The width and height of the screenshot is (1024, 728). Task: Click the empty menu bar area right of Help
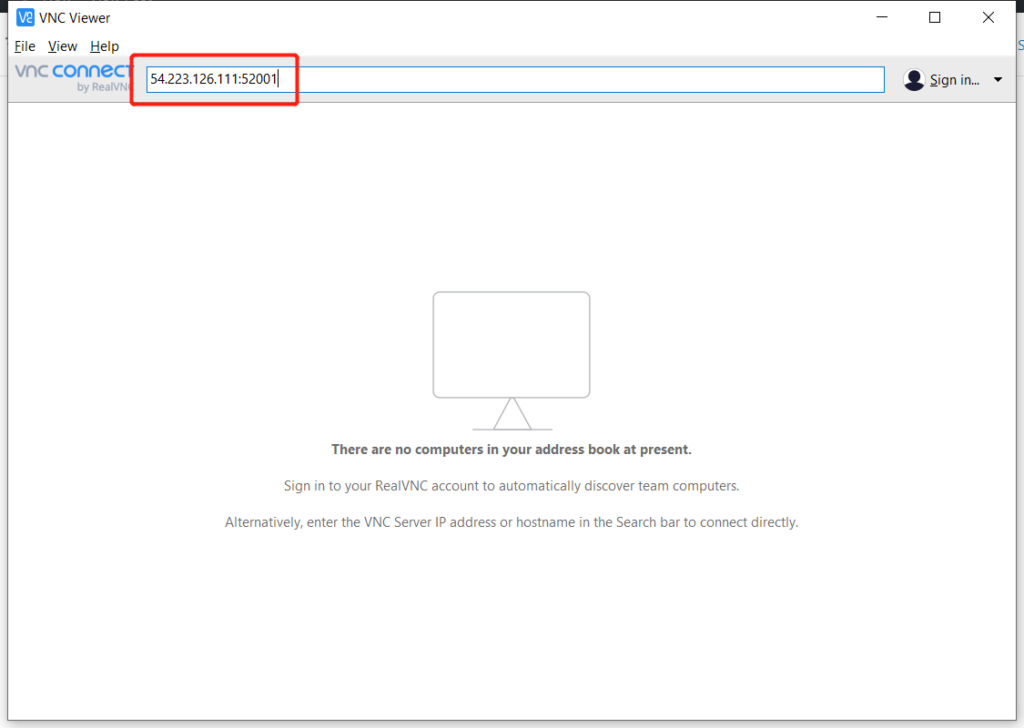(x=500, y=46)
